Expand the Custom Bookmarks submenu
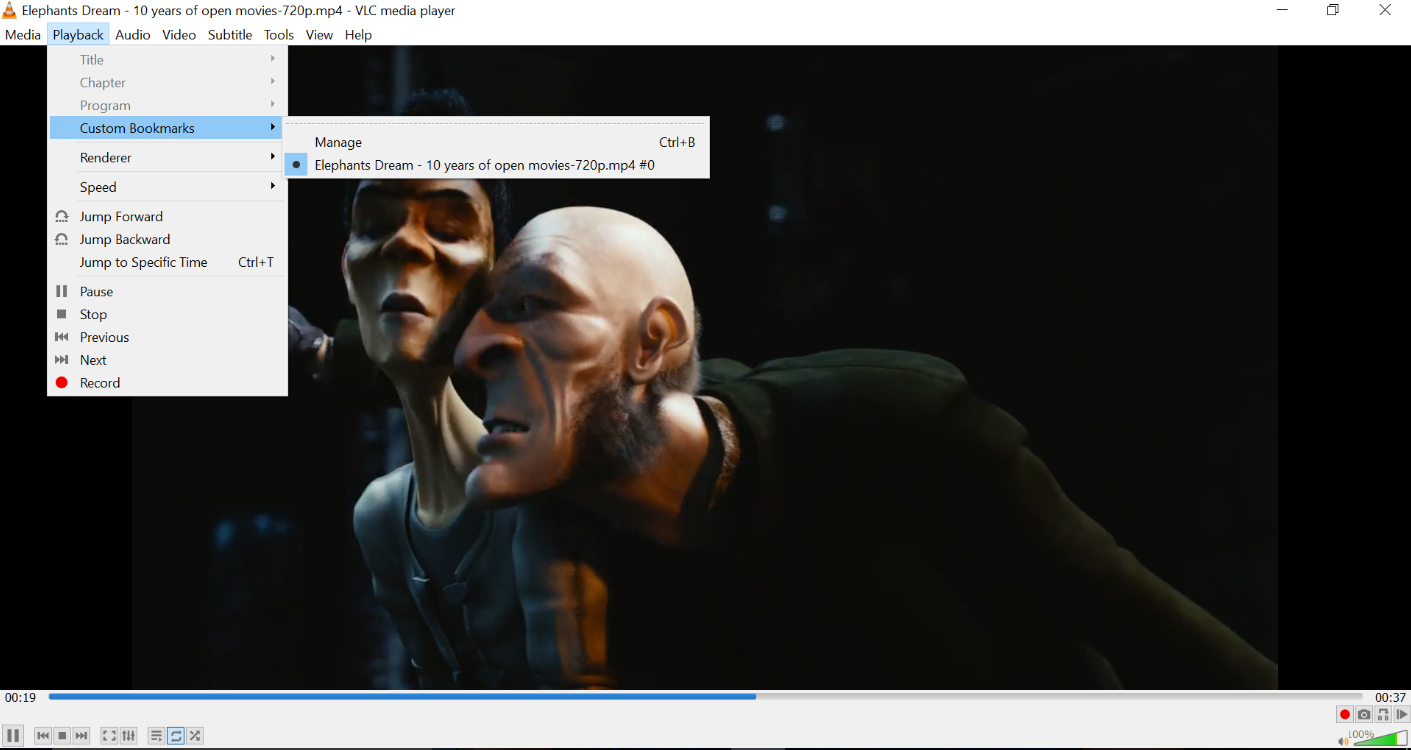Screen dimensions: 1411x750 168,128
